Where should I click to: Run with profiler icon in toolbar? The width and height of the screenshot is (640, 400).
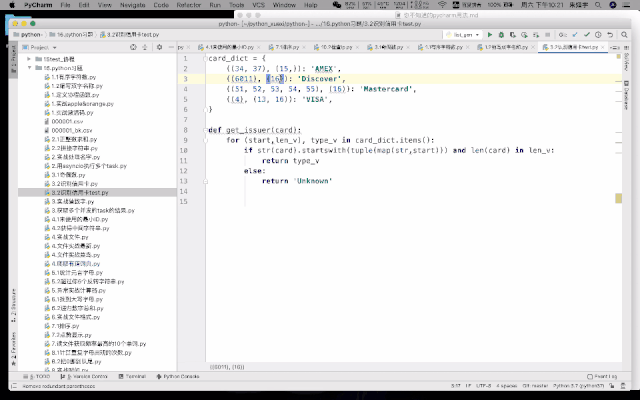[524, 35]
